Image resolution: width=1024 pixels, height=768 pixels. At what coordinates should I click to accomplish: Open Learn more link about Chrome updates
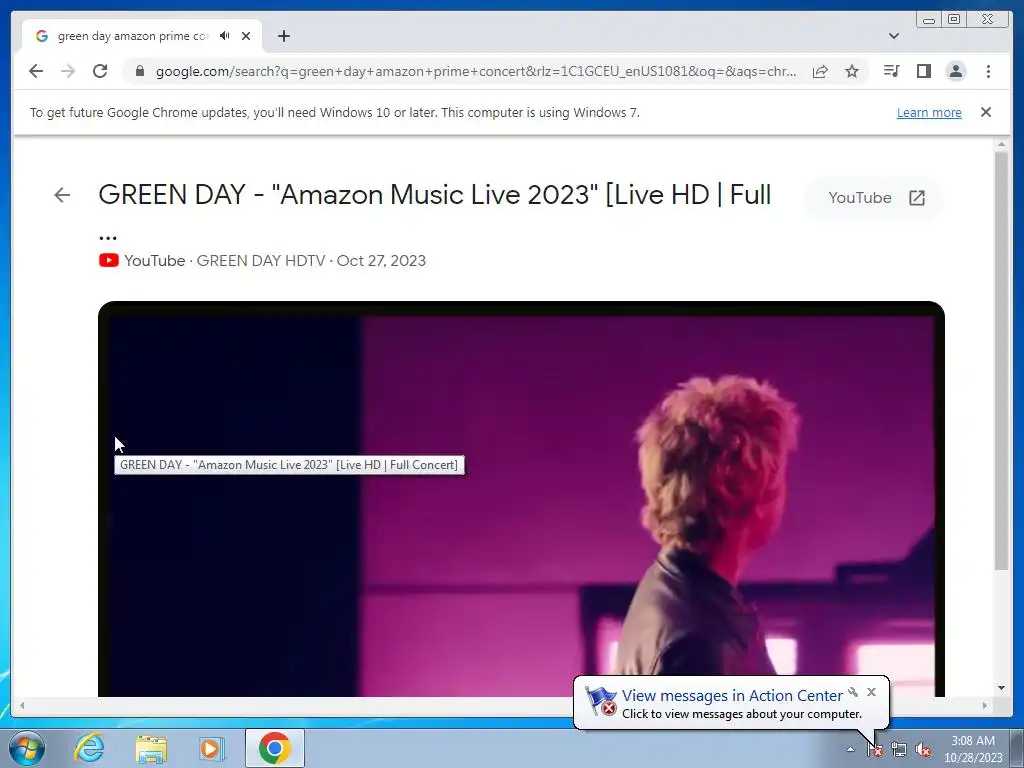coord(929,112)
